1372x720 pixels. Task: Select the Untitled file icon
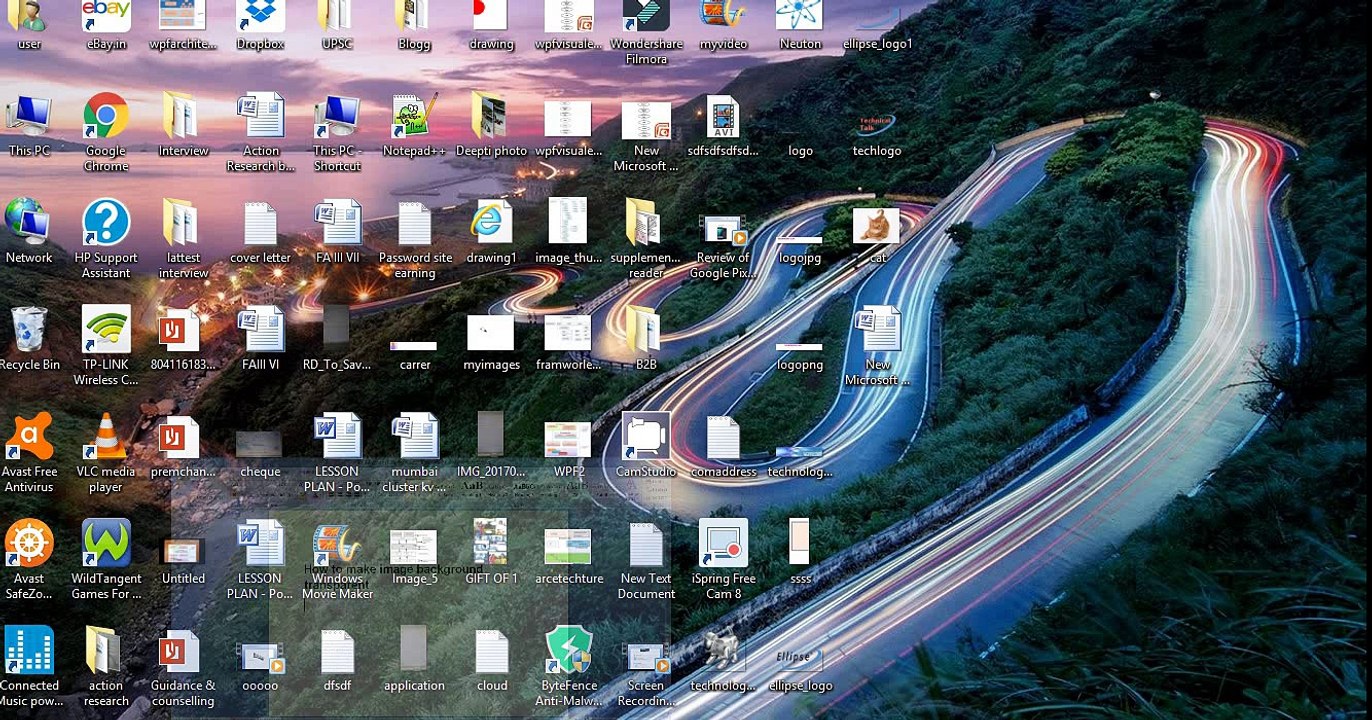pyautogui.click(x=183, y=551)
